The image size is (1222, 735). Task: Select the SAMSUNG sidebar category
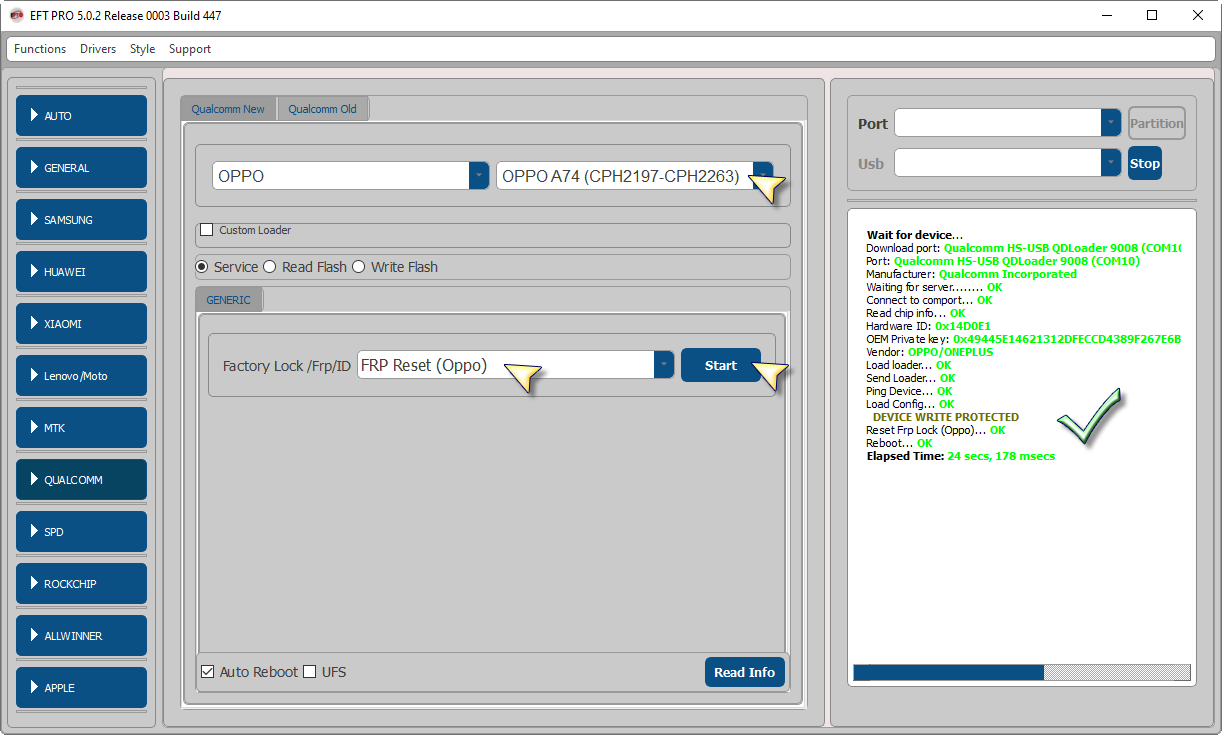(x=81, y=220)
